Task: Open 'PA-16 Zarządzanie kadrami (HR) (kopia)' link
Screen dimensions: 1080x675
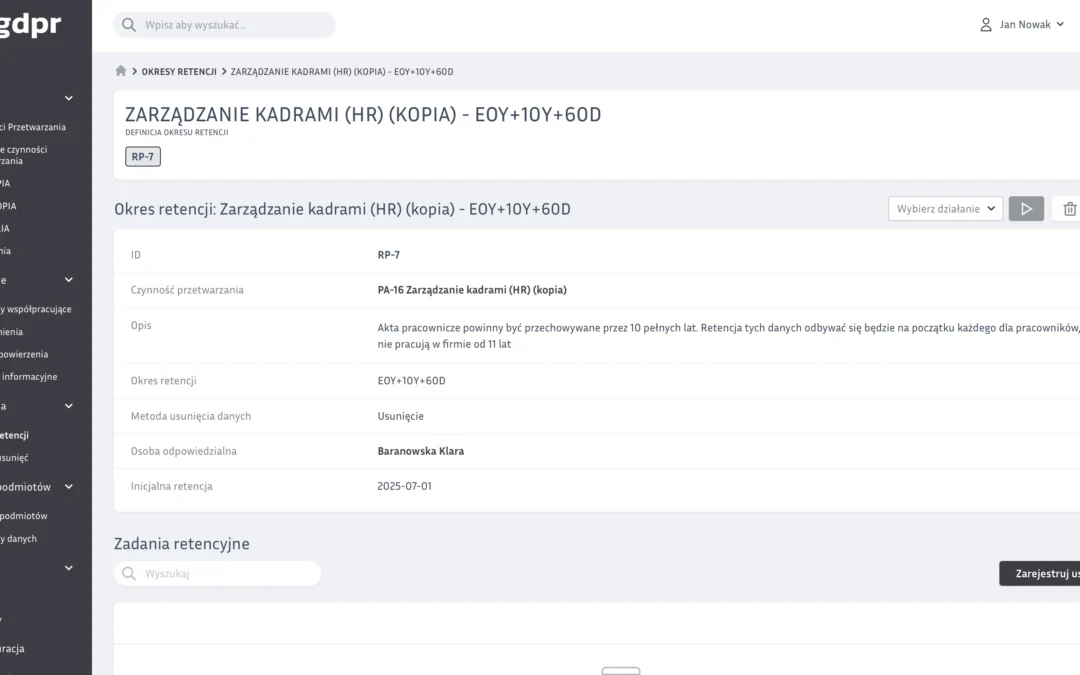Action: tap(472, 290)
